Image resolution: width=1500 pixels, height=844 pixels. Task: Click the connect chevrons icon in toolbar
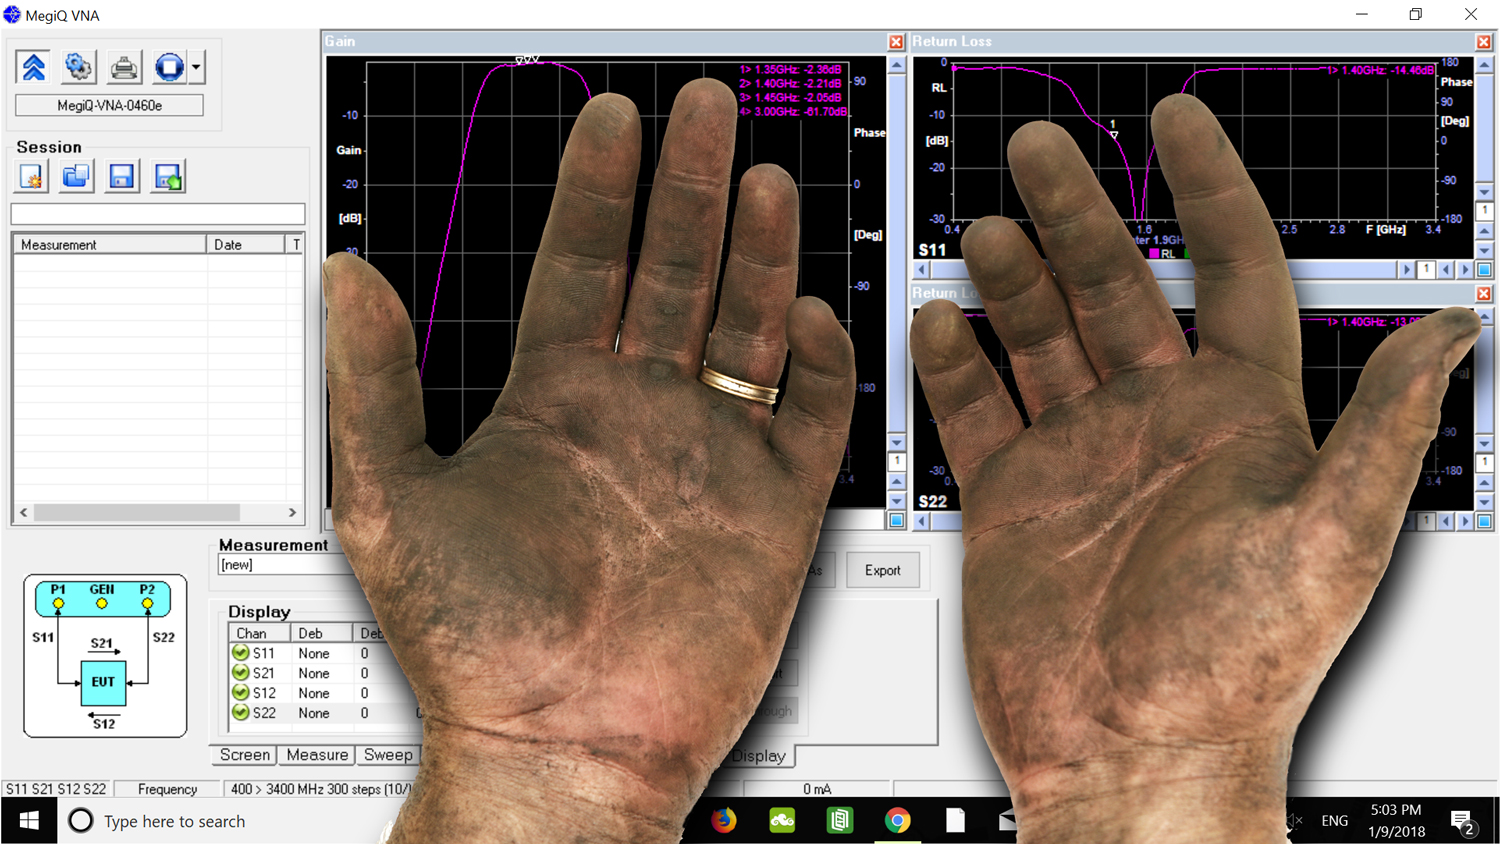click(33, 67)
